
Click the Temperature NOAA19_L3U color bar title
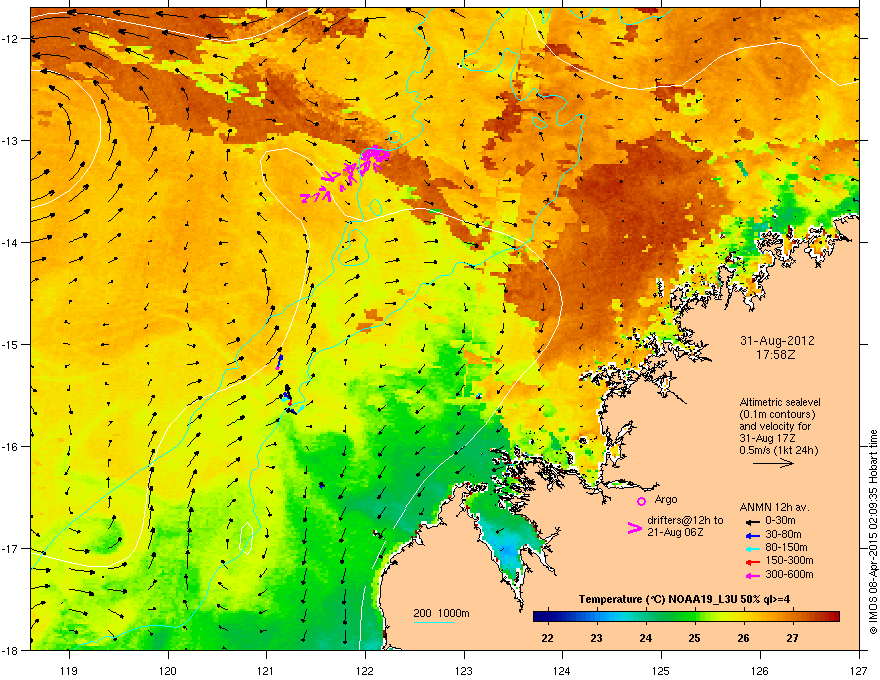tap(684, 600)
